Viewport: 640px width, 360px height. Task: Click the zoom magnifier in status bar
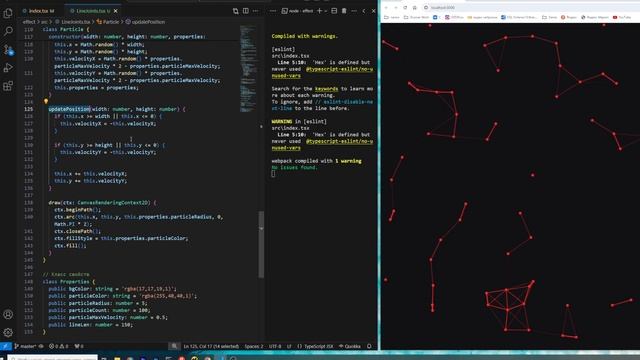[174, 346]
